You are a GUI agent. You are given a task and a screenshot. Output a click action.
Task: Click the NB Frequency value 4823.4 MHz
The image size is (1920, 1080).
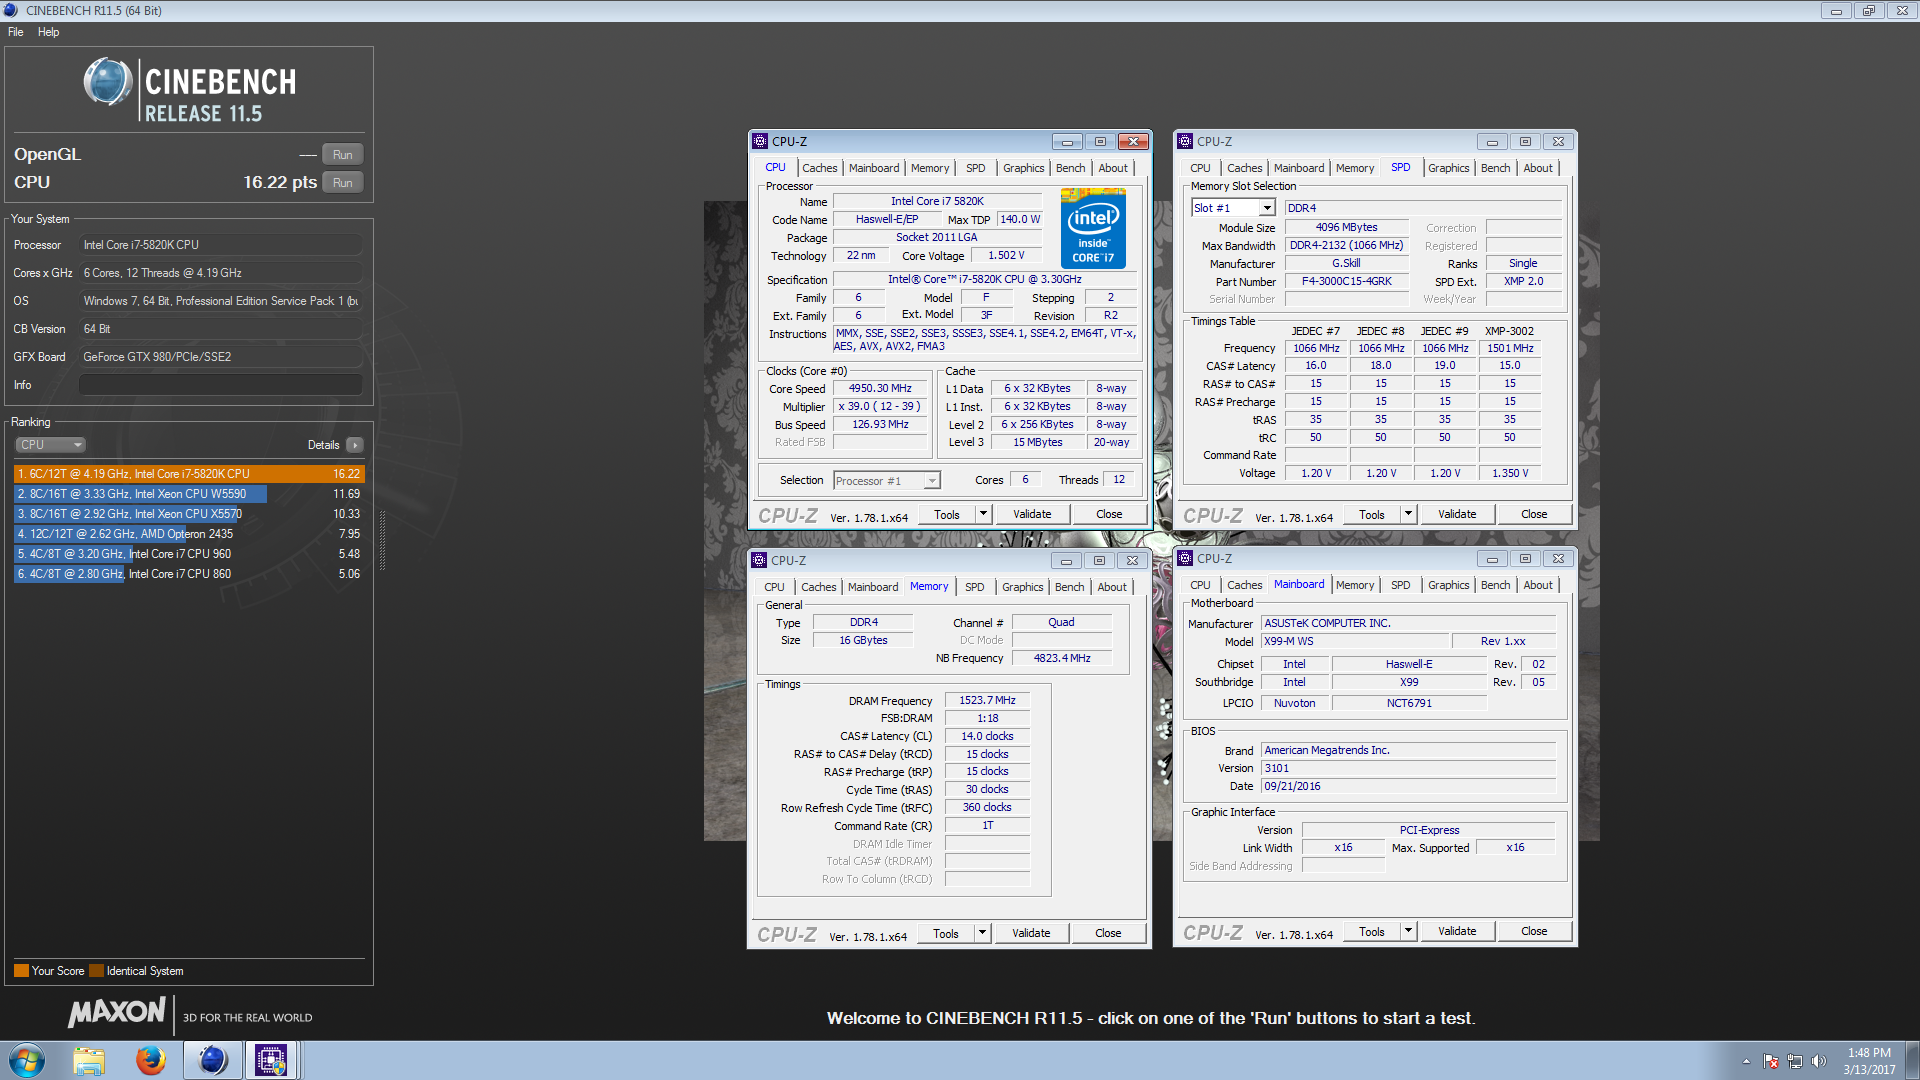[x=1062, y=658]
